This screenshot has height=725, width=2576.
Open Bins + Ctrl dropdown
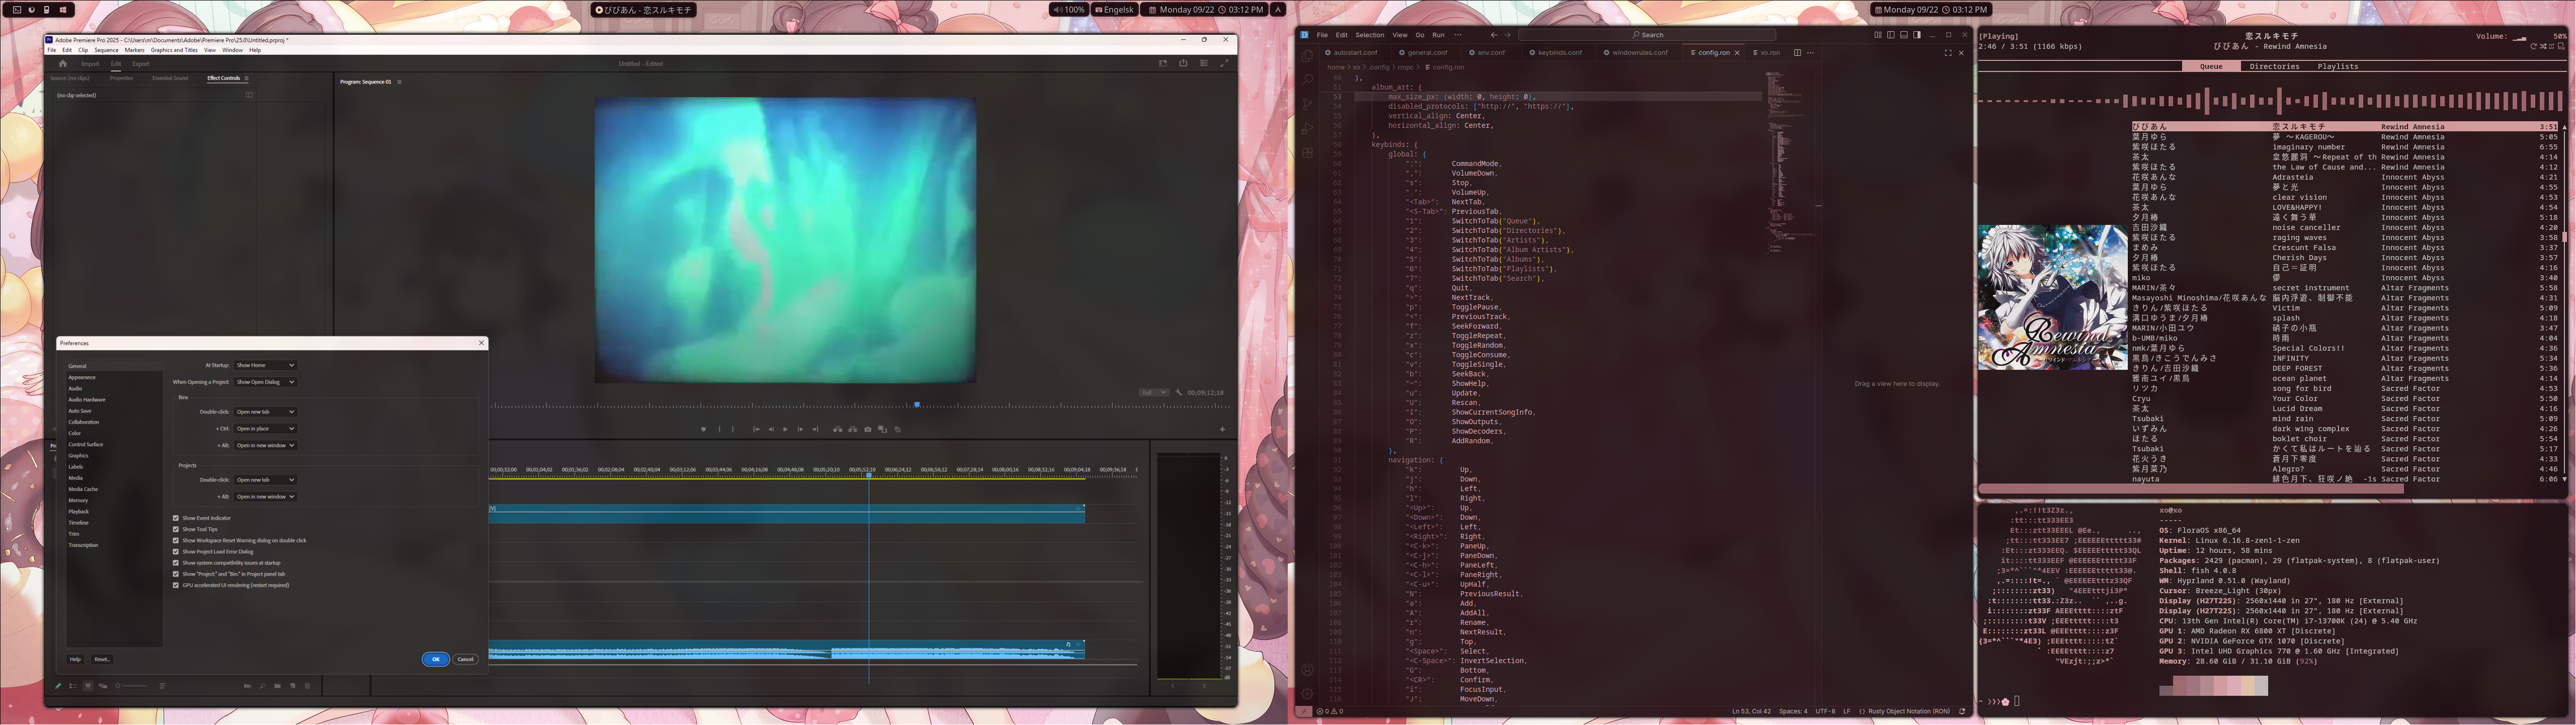coord(265,429)
